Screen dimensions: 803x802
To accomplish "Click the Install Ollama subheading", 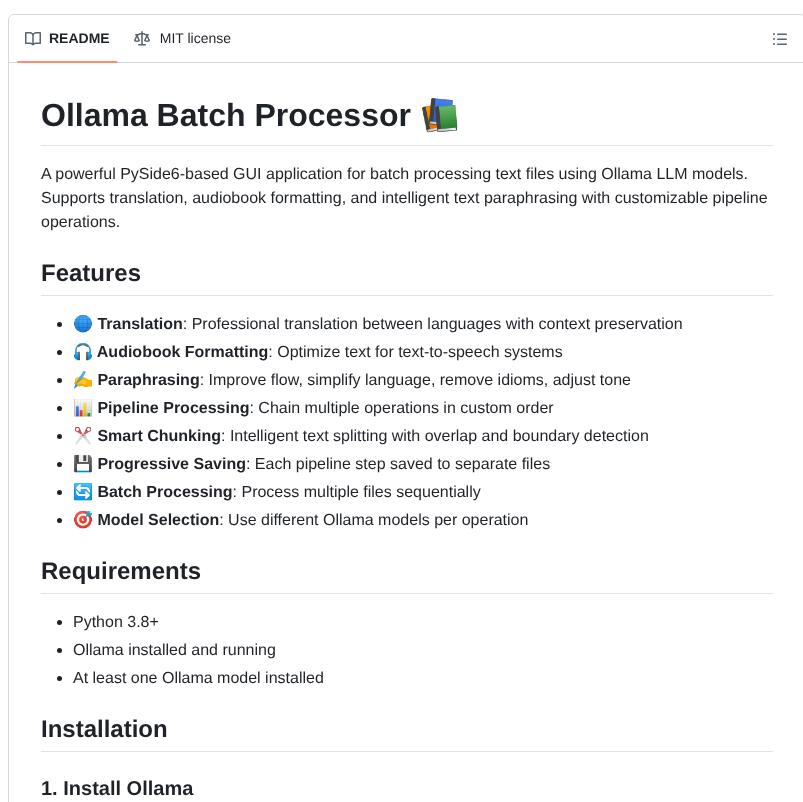I will point(117,788).
